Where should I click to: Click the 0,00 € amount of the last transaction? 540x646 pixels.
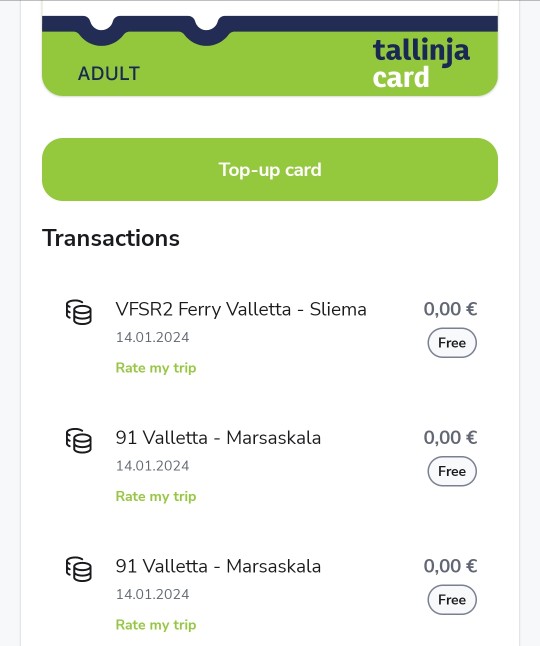(x=450, y=566)
